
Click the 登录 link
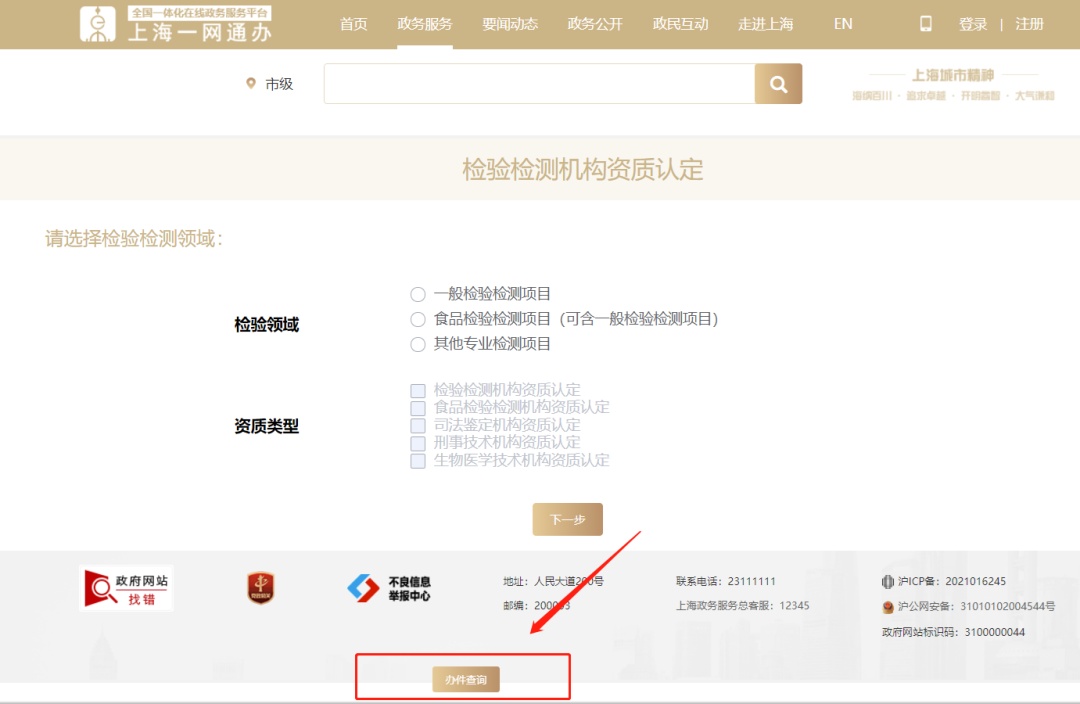click(x=973, y=24)
